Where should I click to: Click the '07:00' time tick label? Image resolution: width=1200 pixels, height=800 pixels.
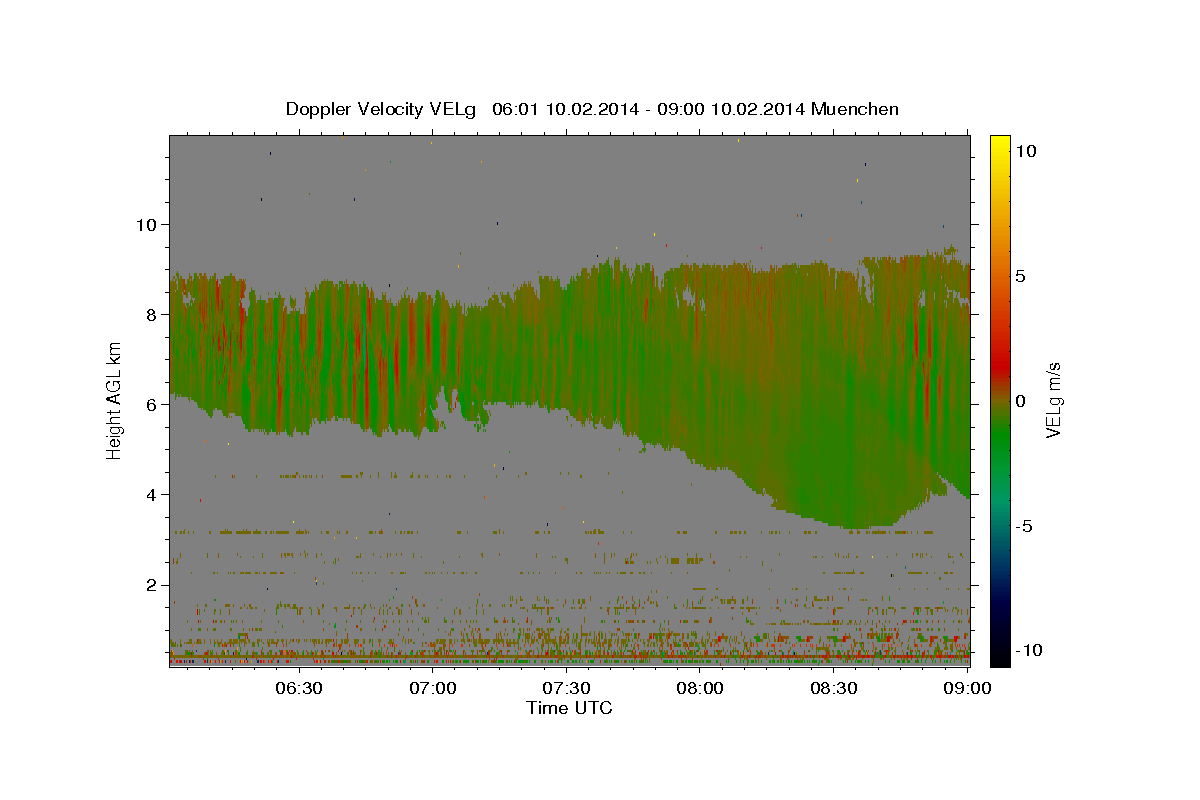point(433,688)
